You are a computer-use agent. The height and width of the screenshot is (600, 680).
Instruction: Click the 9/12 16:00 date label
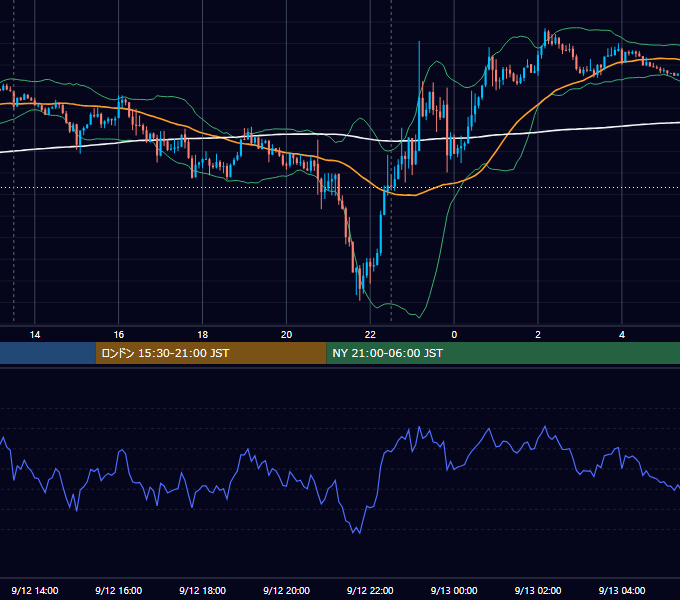coord(118,590)
